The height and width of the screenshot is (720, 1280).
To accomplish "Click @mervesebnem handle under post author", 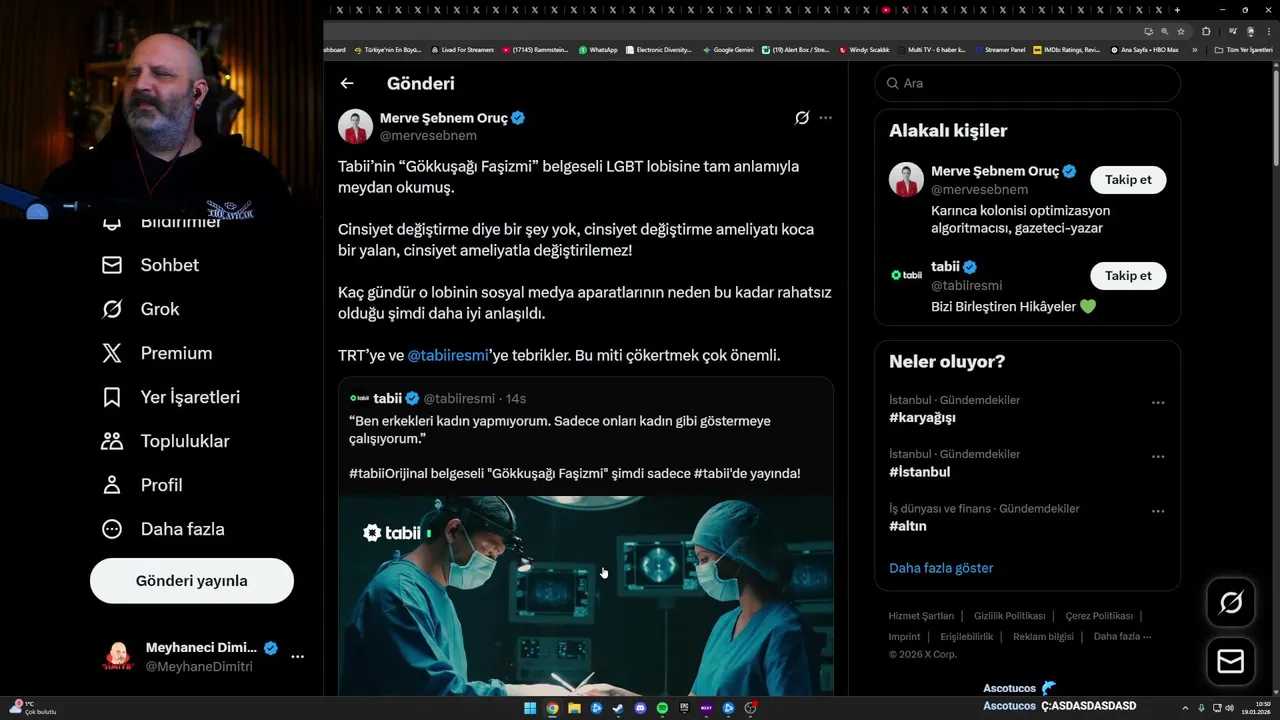I will click(428, 136).
